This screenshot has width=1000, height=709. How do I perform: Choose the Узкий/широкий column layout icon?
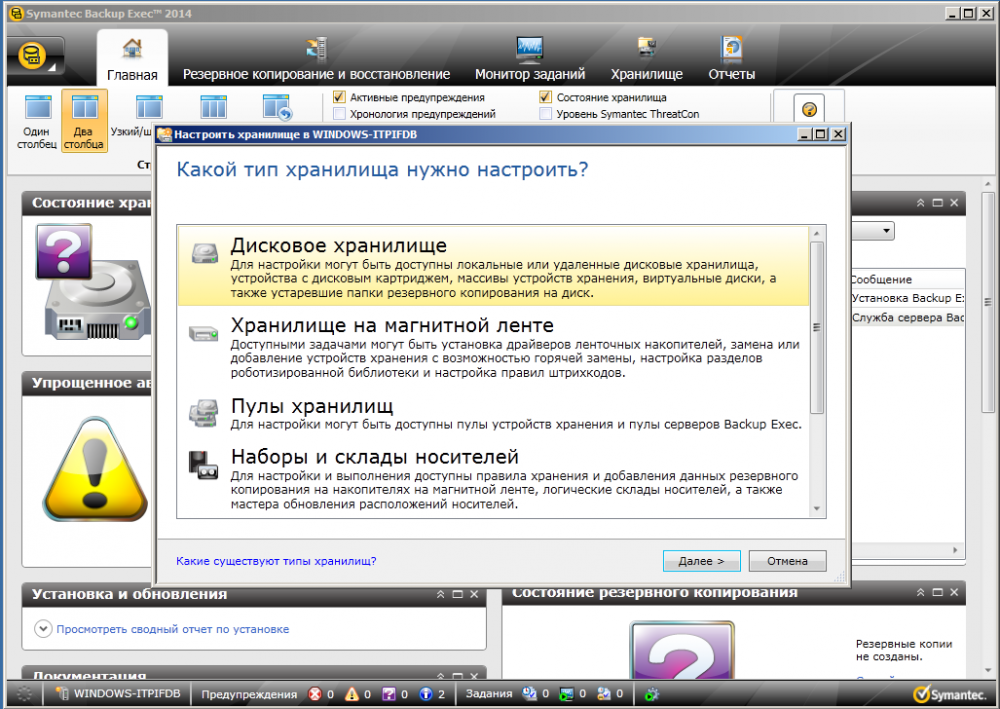(149, 107)
